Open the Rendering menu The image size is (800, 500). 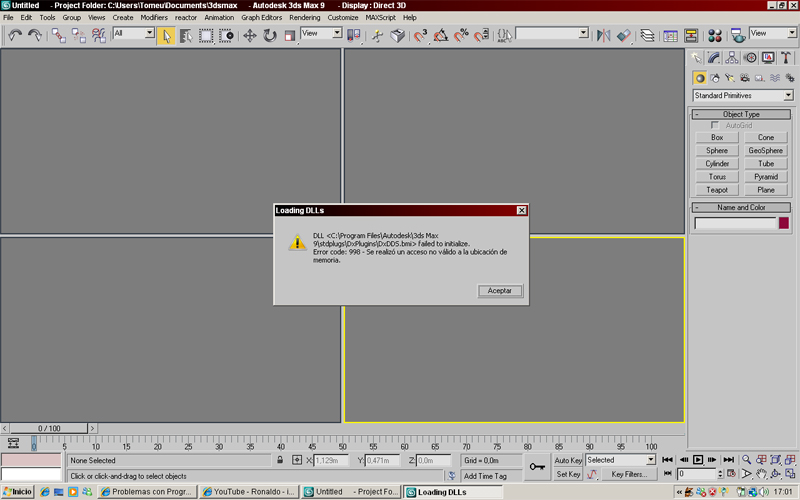coord(305,17)
